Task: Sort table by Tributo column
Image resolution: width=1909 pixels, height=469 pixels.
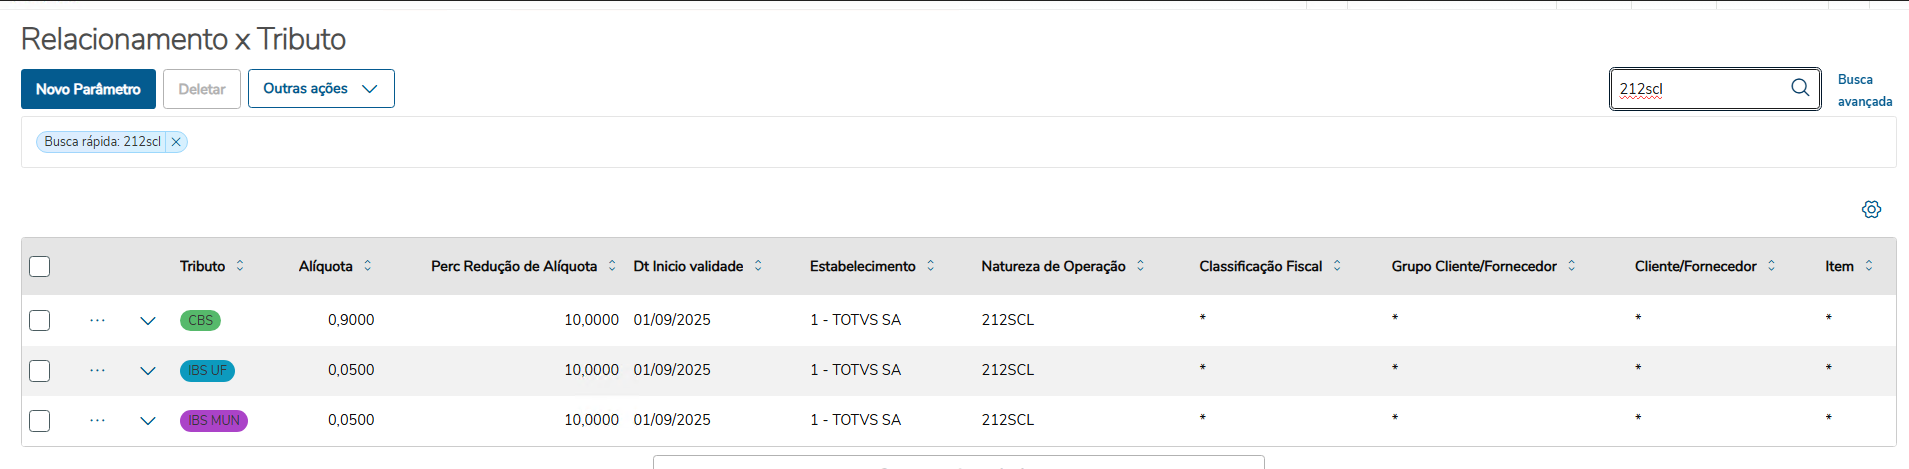Action: [x=240, y=266]
